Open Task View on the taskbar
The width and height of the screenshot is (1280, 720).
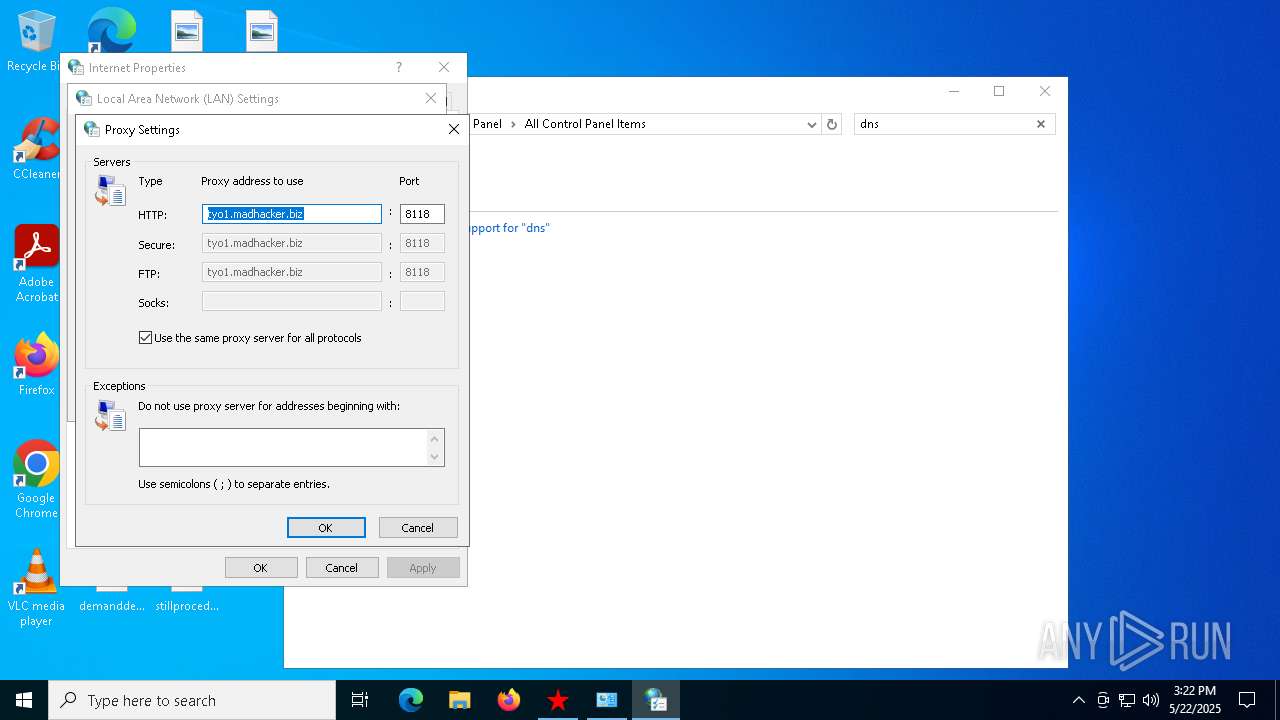360,700
